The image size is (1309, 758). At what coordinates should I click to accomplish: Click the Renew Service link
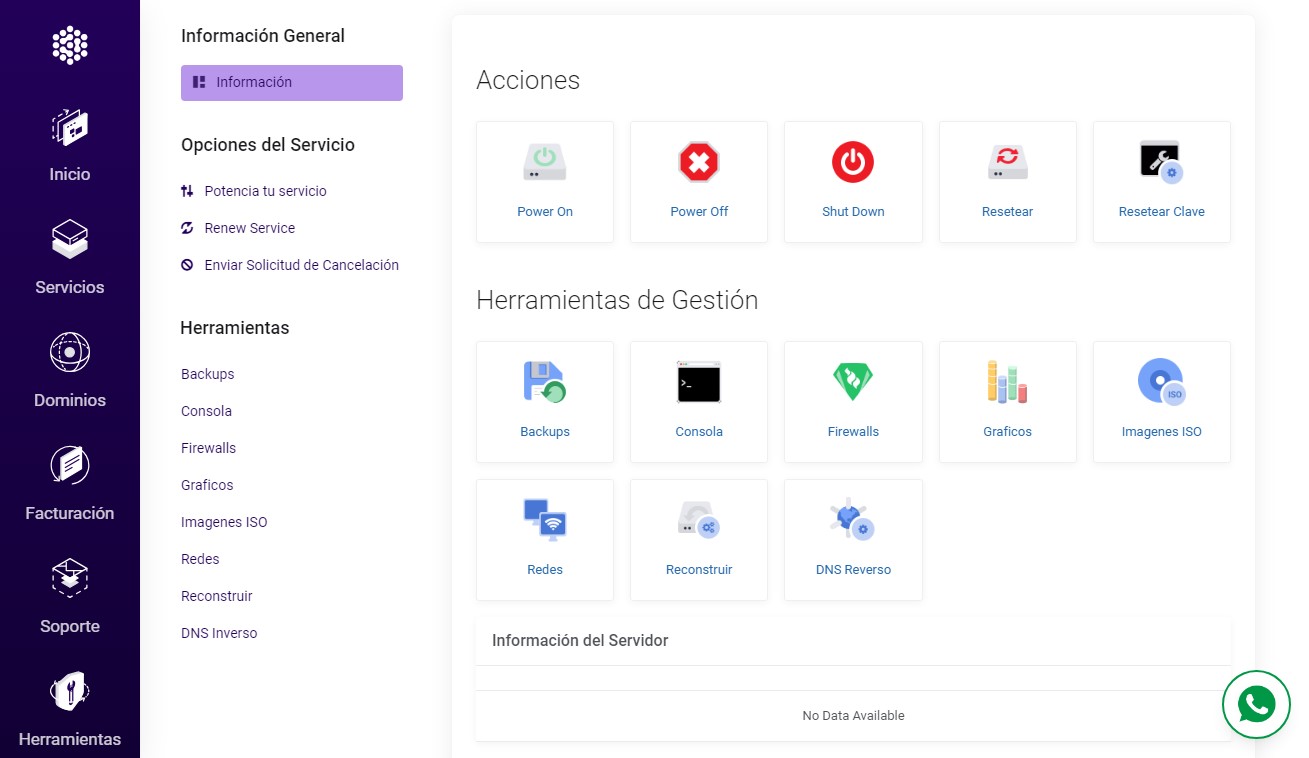pyautogui.click(x=249, y=228)
